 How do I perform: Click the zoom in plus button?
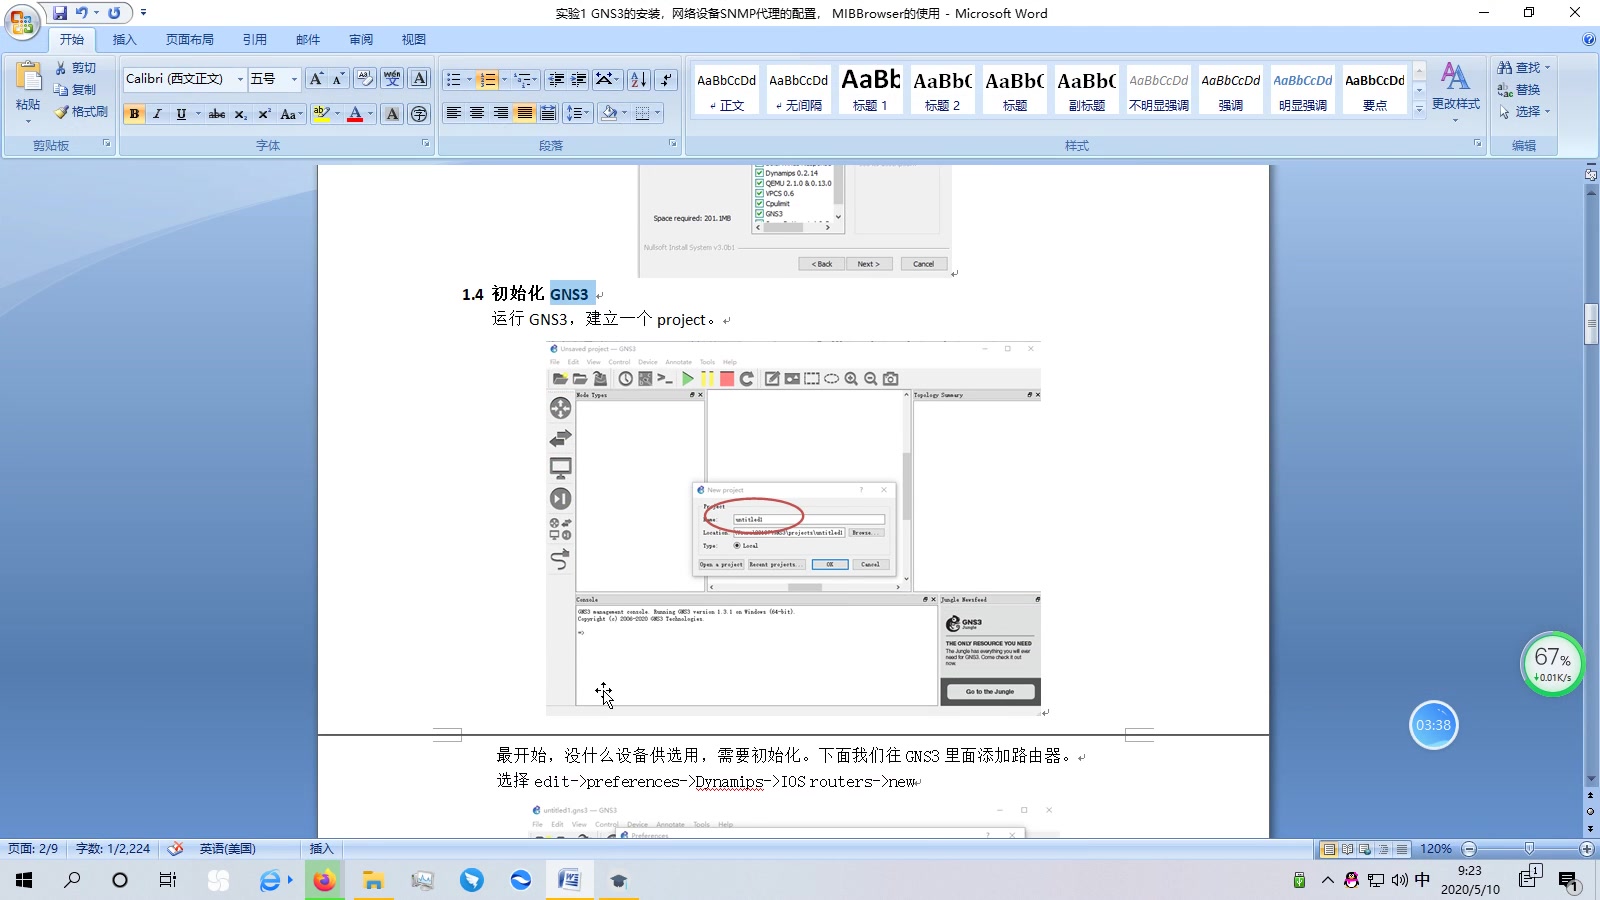click(1587, 849)
